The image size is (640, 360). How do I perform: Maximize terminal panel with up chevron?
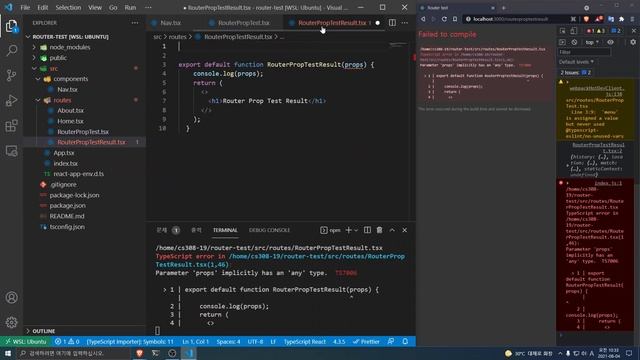(392, 230)
